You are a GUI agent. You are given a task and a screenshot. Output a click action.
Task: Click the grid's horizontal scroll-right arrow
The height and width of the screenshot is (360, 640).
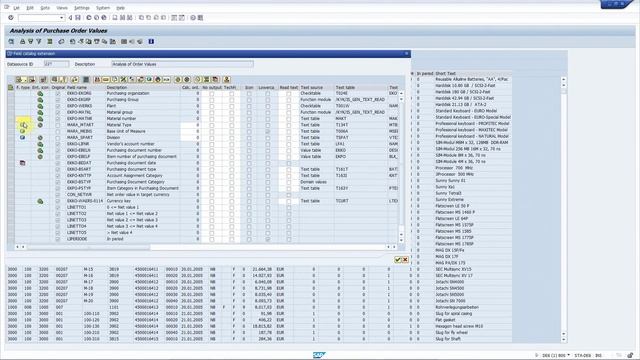(x=394, y=247)
